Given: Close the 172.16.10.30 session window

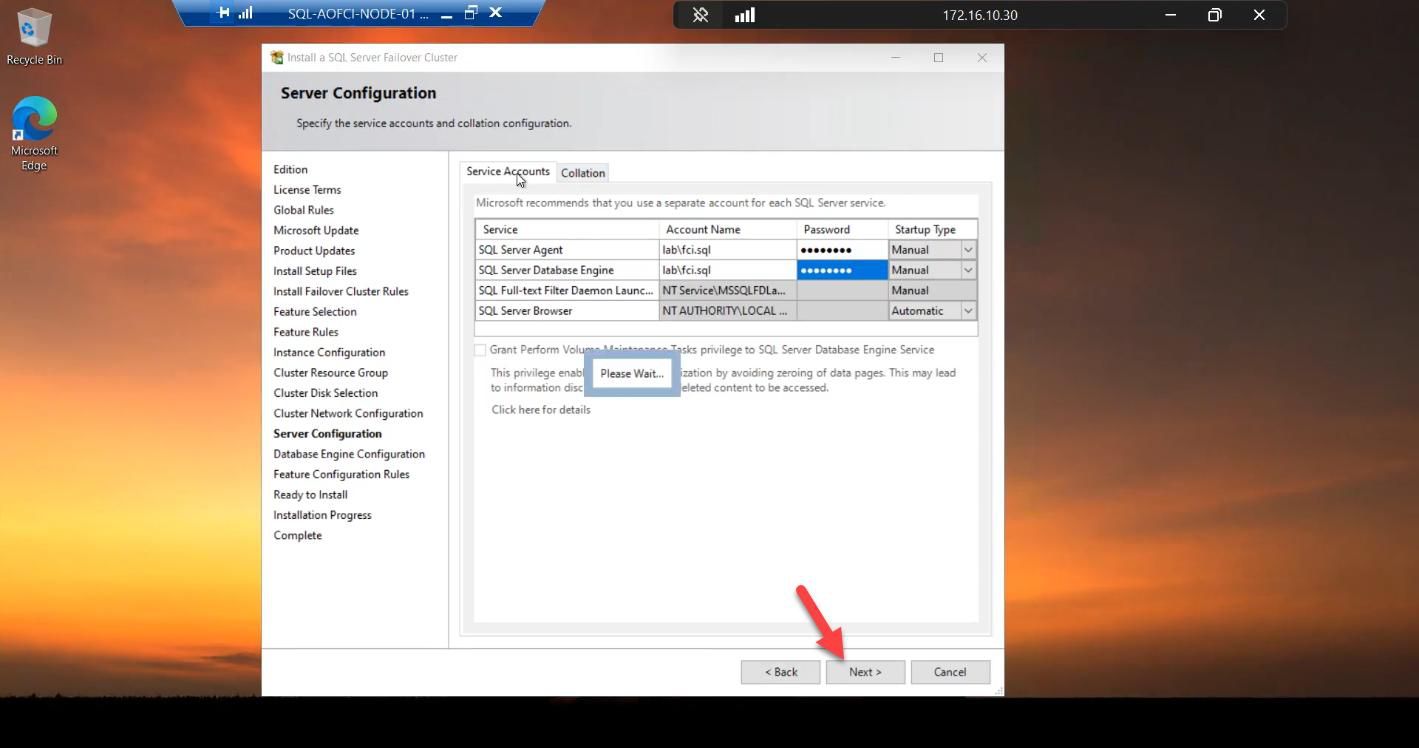Looking at the screenshot, I should pyautogui.click(x=1259, y=15).
